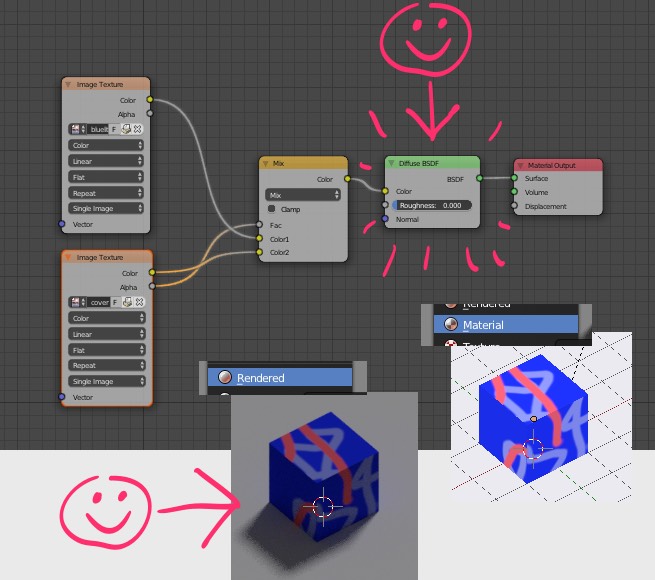Image resolution: width=655 pixels, height=580 pixels.
Task: Open the Linear interpolation dropdown in blueb node
Action: coord(106,161)
